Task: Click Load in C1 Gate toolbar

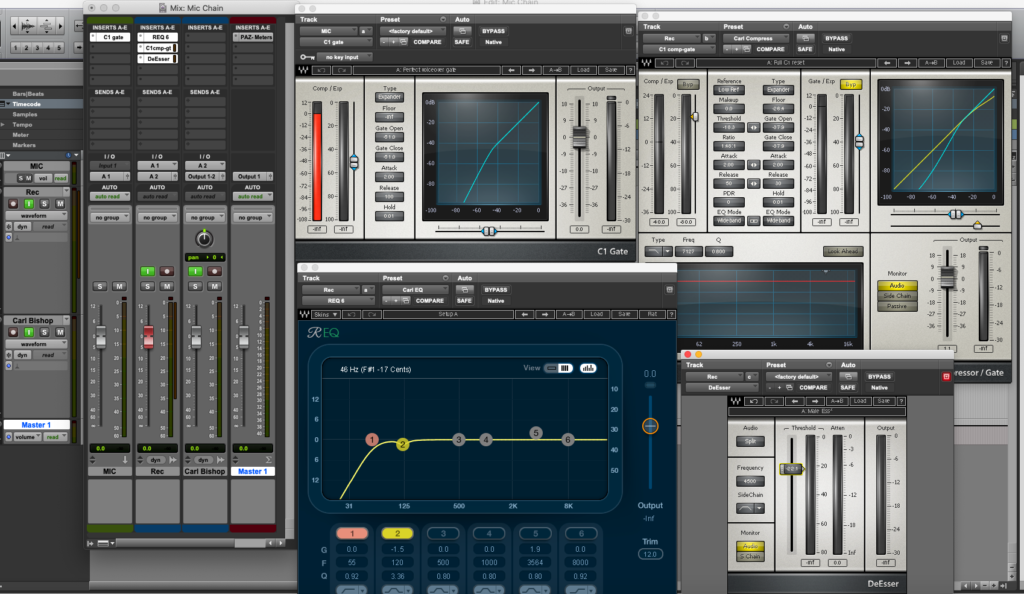Action: click(x=583, y=70)
